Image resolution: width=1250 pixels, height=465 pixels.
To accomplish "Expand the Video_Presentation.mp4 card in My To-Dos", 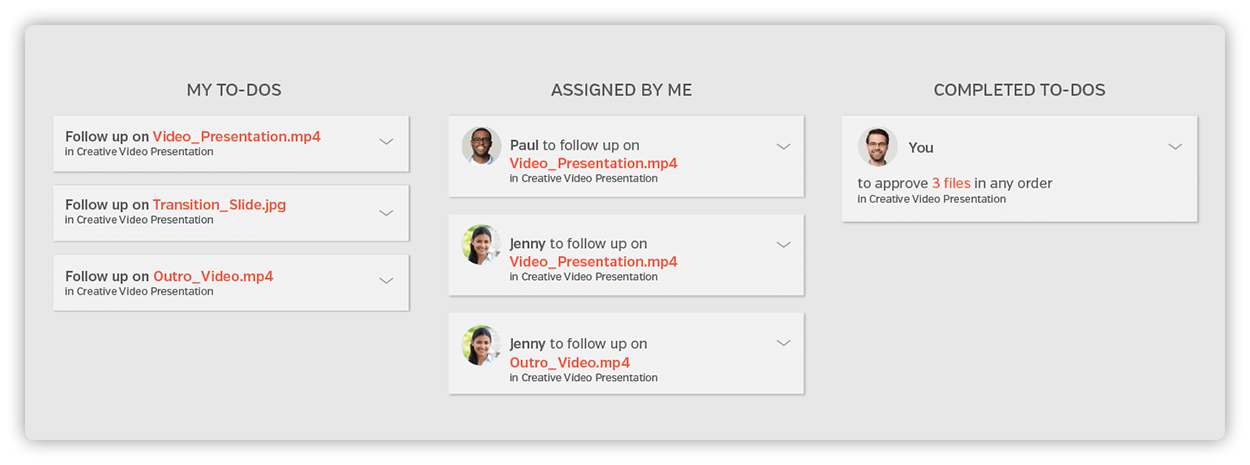I will 387,142.
